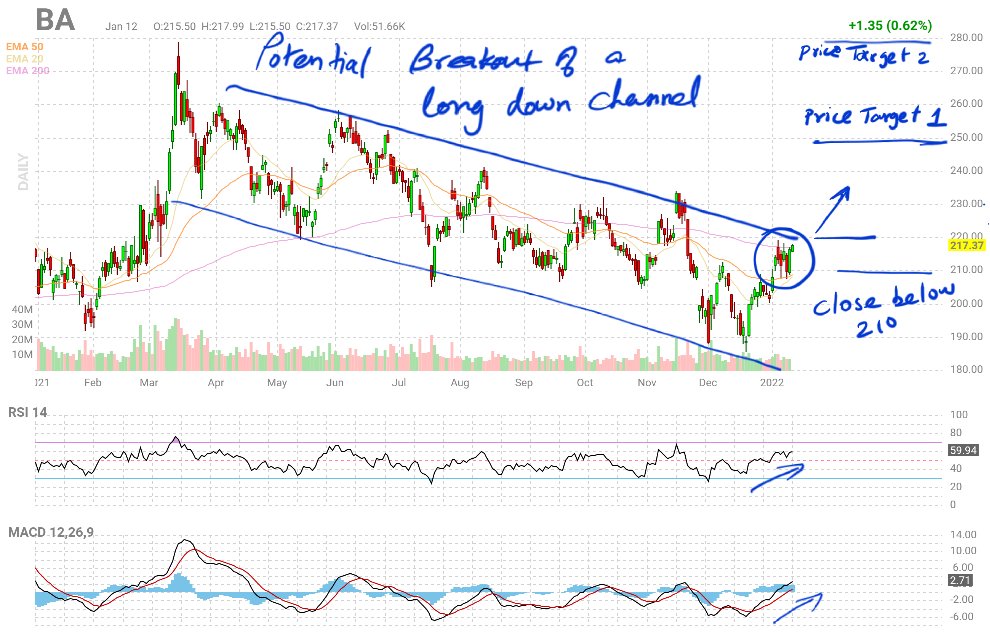
Task: Click the Apr month label
Action: (216, 382)
